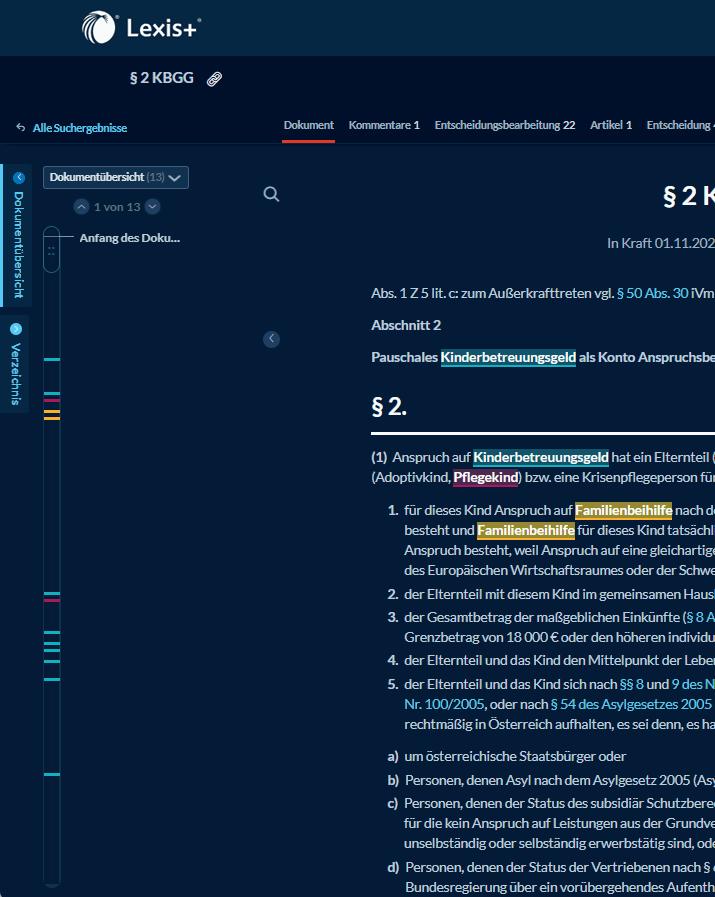Click the second yellow marker on overview bar
Viewport: 715px width, 897px height.
click(x=52, y=419)
